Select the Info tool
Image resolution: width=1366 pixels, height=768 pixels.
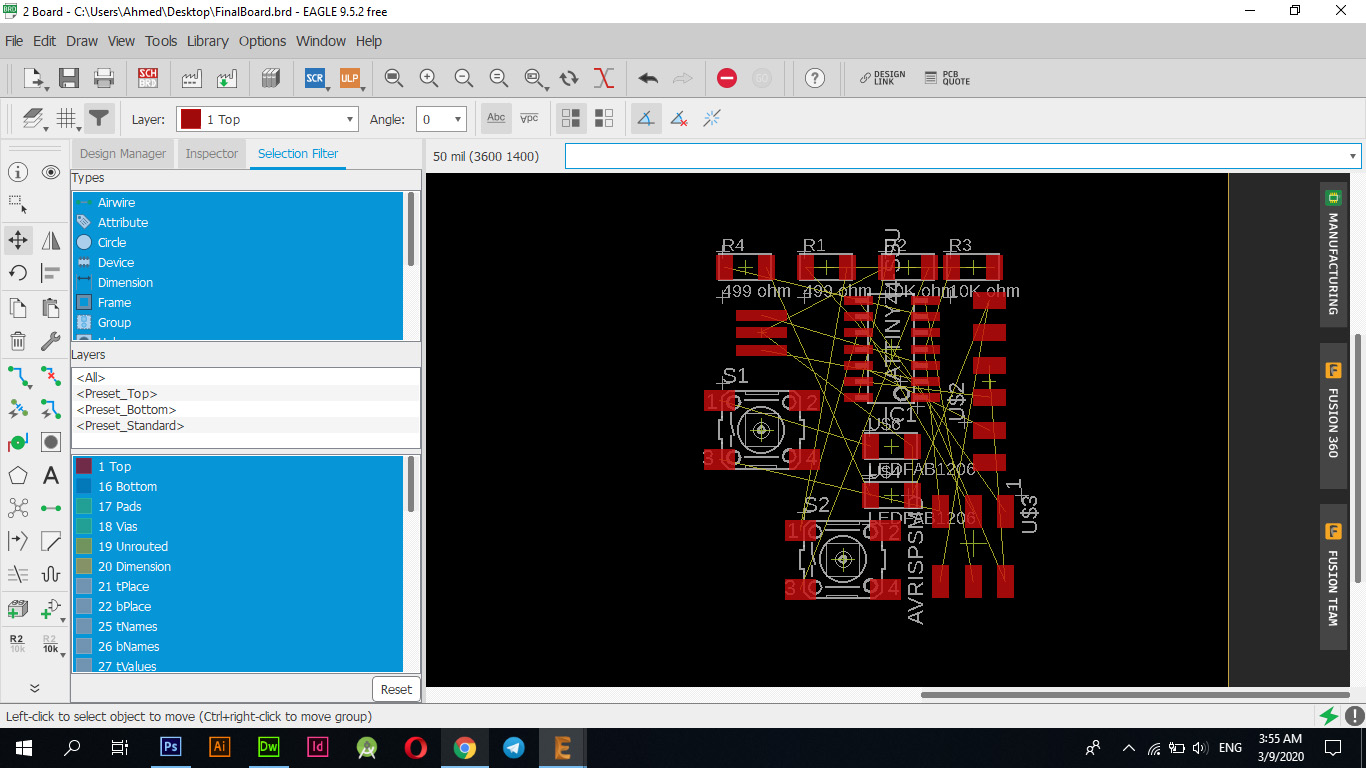click(x=18, y=172)
